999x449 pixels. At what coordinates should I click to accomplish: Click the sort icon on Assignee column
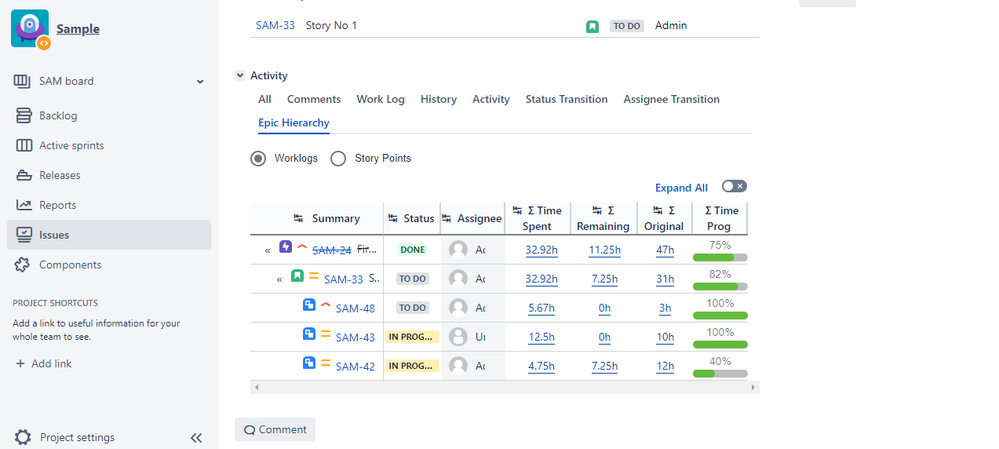click(447, 218)
